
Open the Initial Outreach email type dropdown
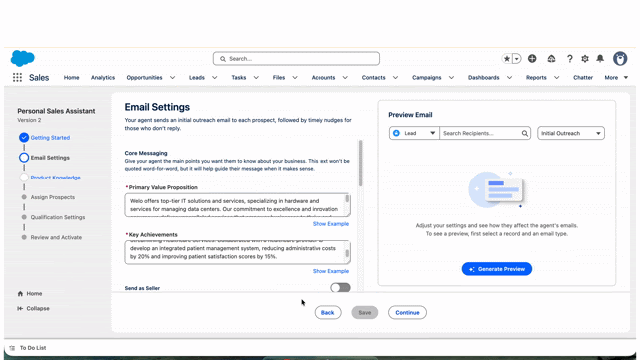pos(571,133)
